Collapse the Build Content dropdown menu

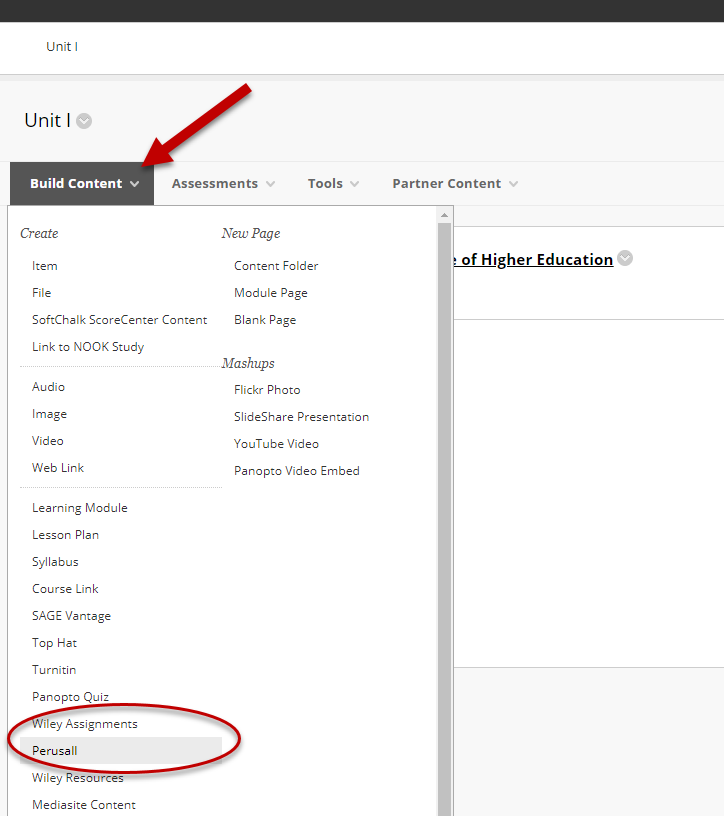pos(83,184)
